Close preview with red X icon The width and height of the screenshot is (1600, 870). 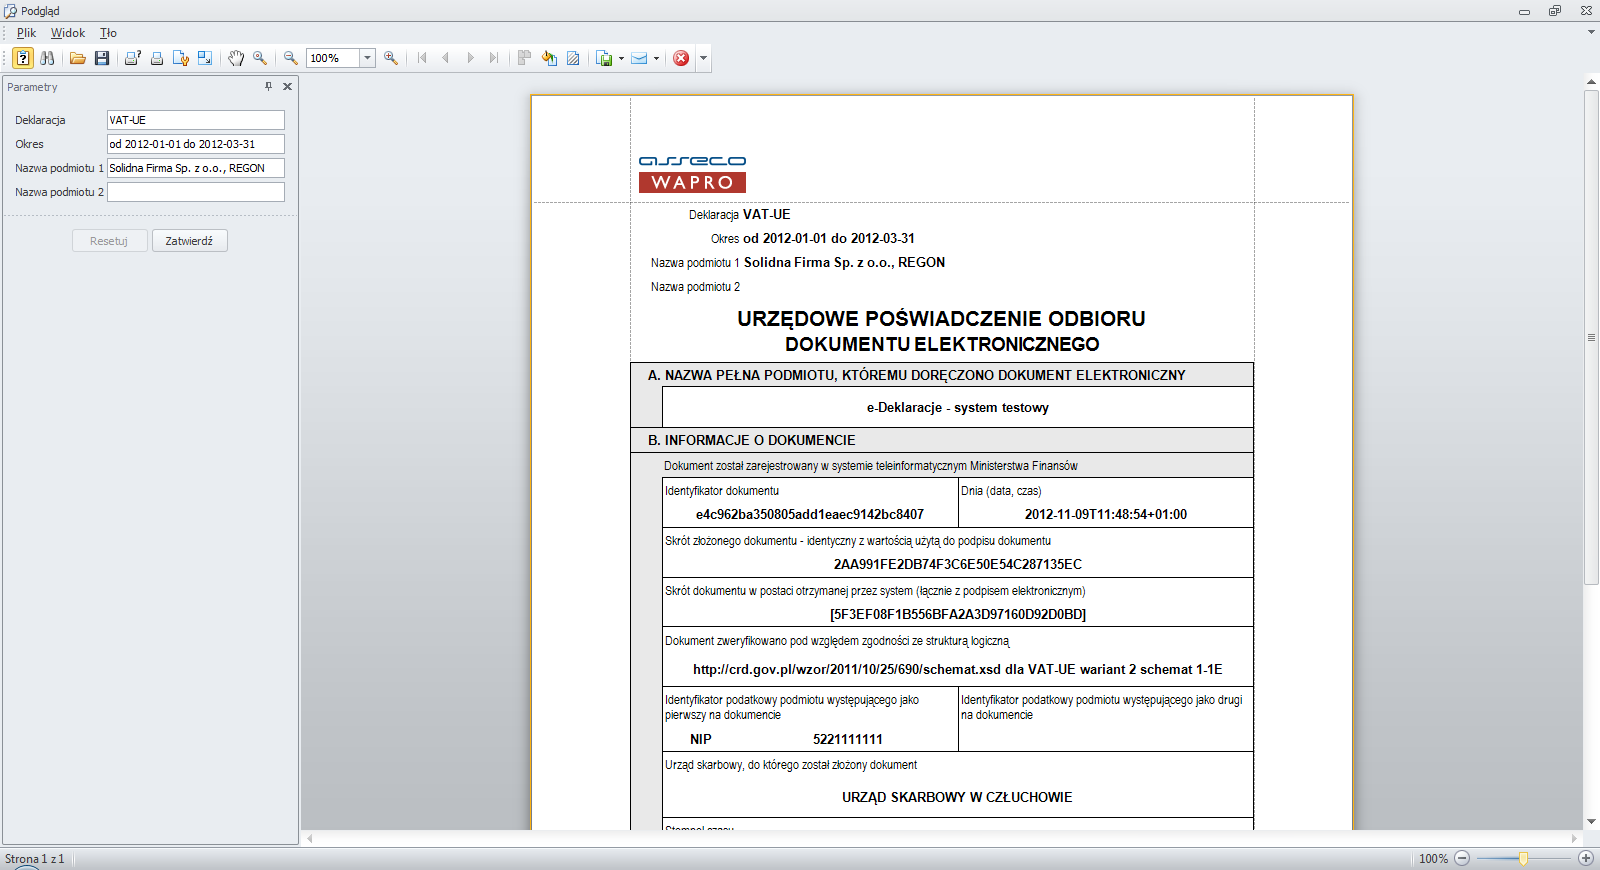tap(681, 58)
